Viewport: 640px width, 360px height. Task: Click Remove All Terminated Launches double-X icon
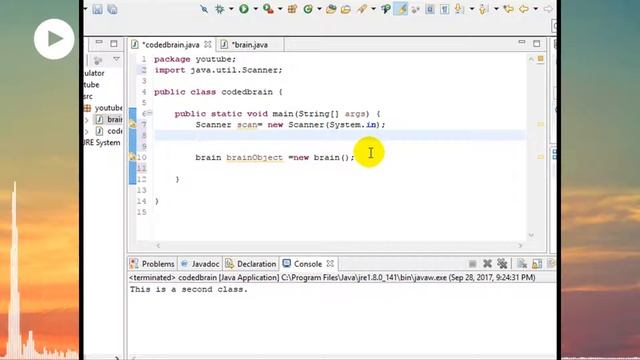502,264
